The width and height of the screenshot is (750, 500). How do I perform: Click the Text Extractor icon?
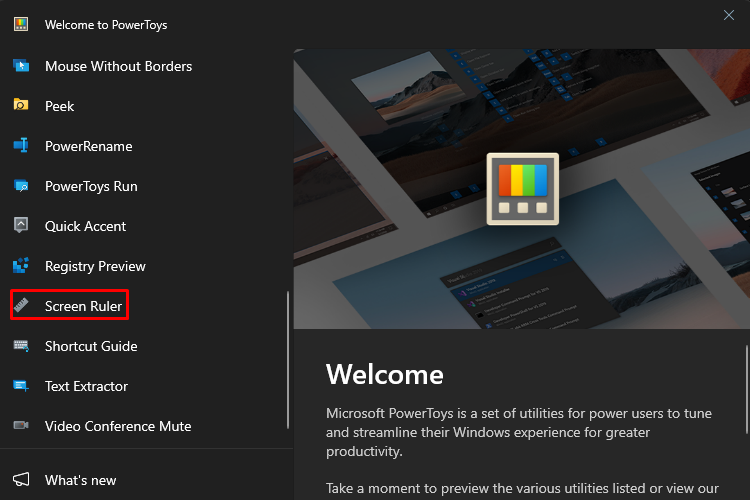click(x=21, y=386)
